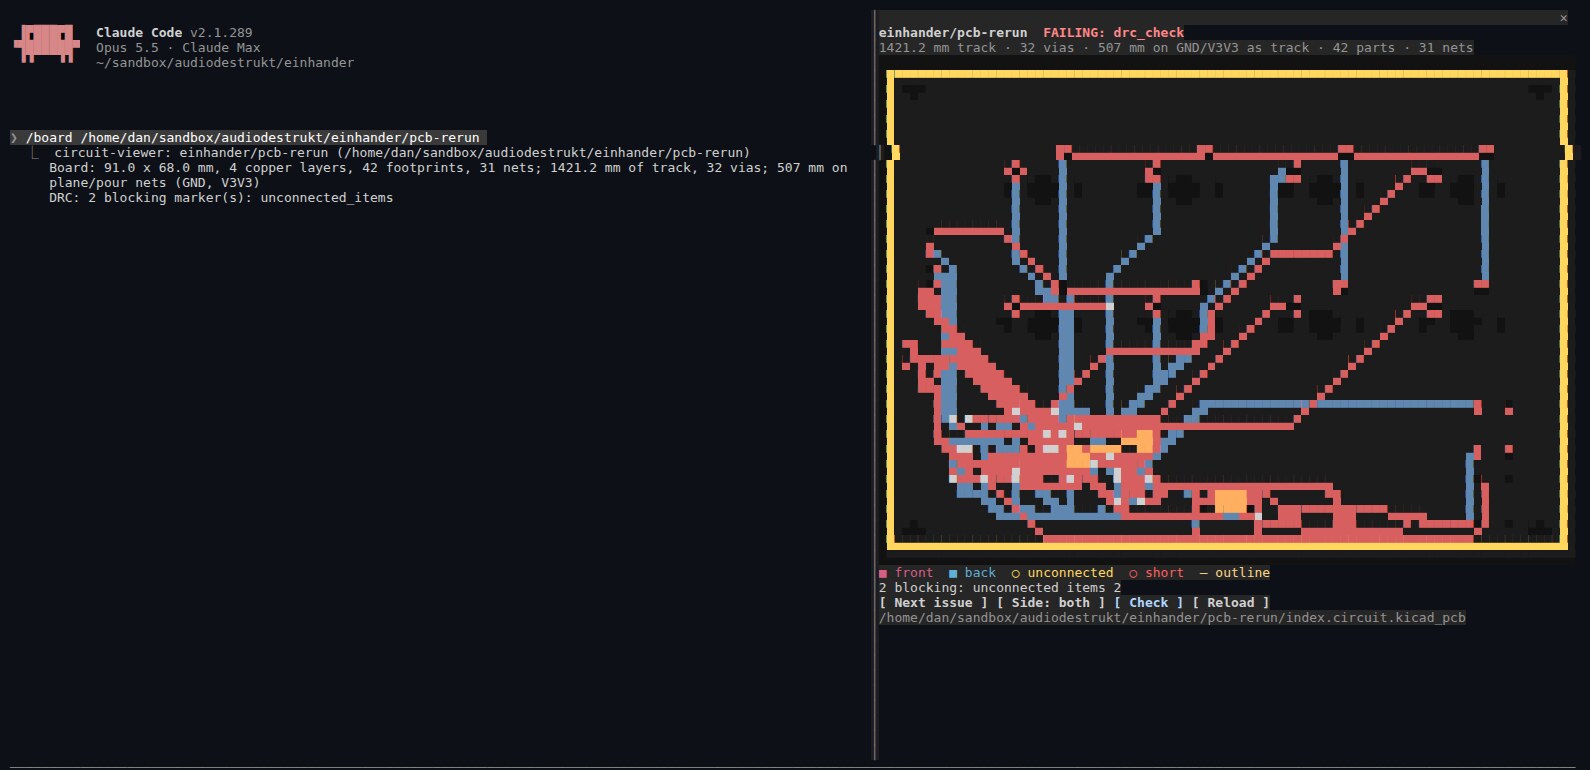The height and width of the screenshot is (770, 1590).
Task: Click the orange unconnected marker near bottom edge
Action: tap(1231, 500)
